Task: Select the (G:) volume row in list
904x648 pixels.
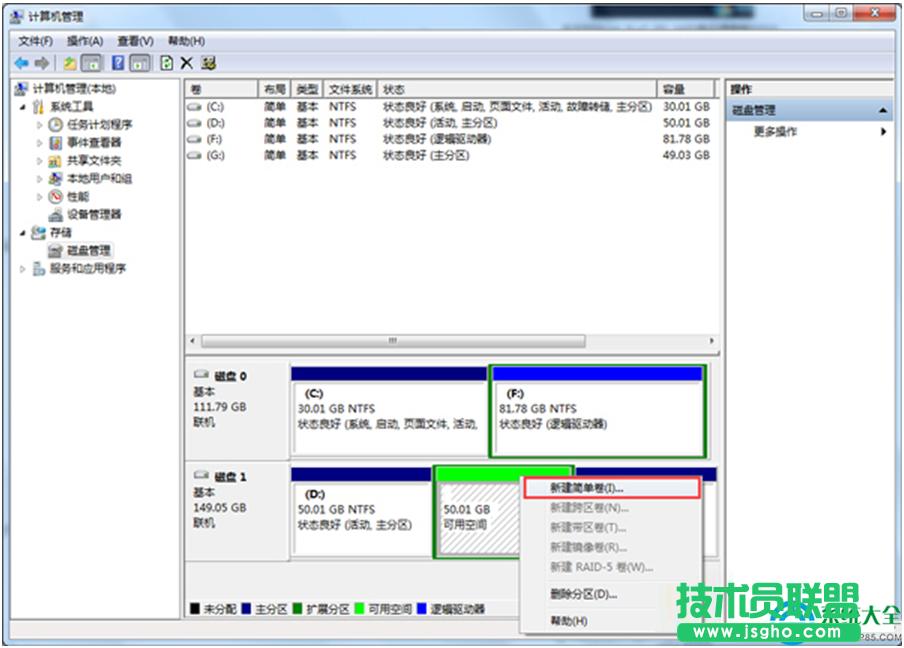Action: click(x=450, y=155)
